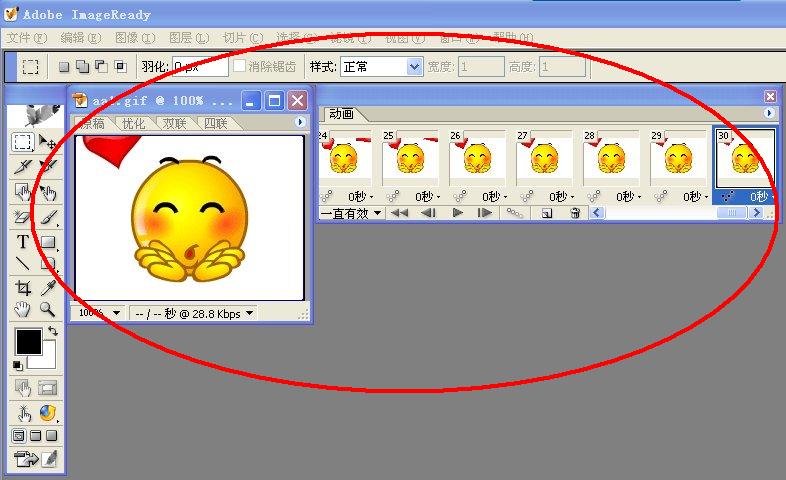The height and width of the screenshot is (480, 786).
Task: Select the Line tool
Action: click(x=23, y=263)
